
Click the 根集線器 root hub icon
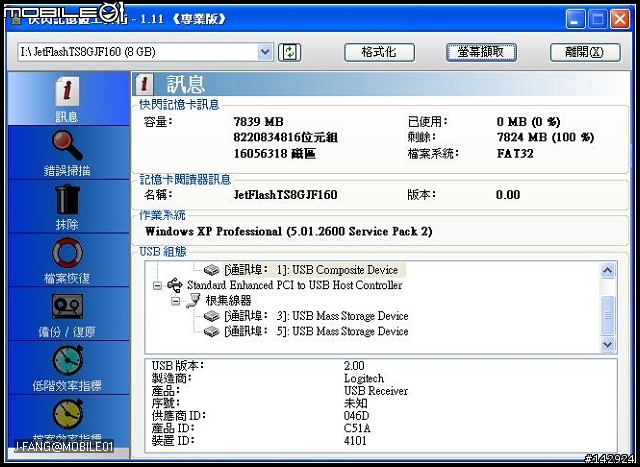193,301
